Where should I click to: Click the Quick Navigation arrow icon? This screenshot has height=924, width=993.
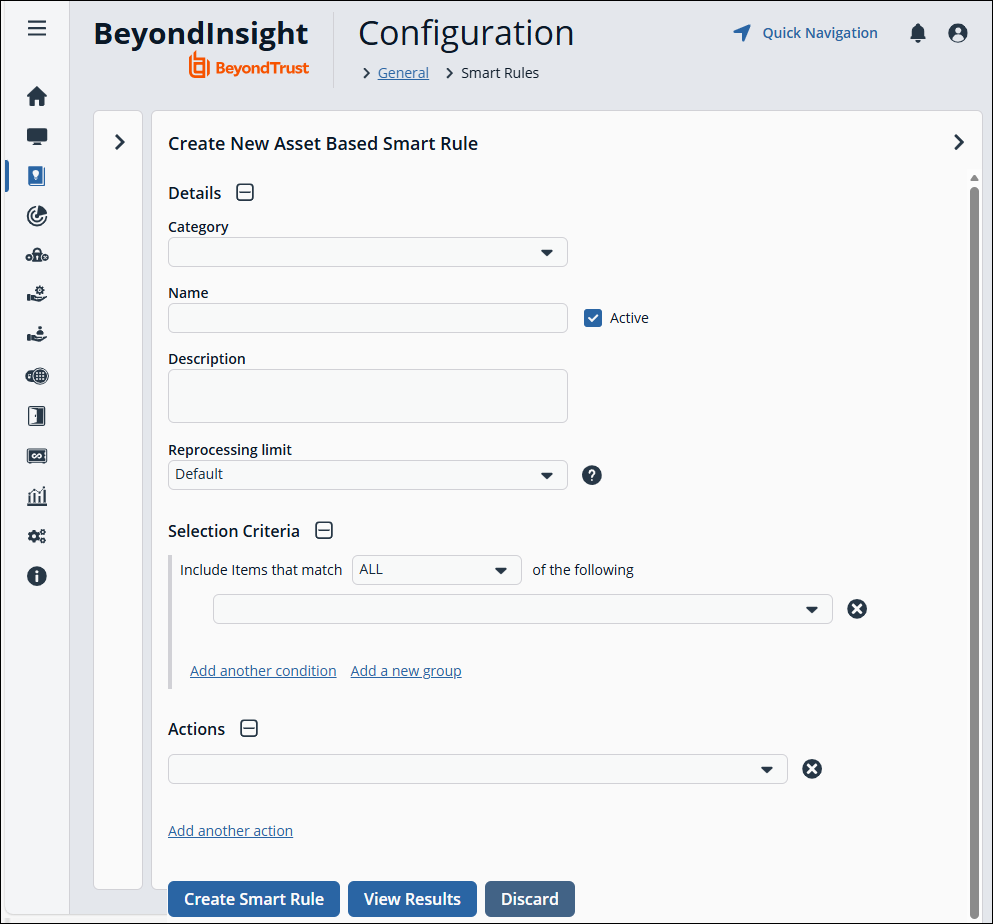[742, 33]
